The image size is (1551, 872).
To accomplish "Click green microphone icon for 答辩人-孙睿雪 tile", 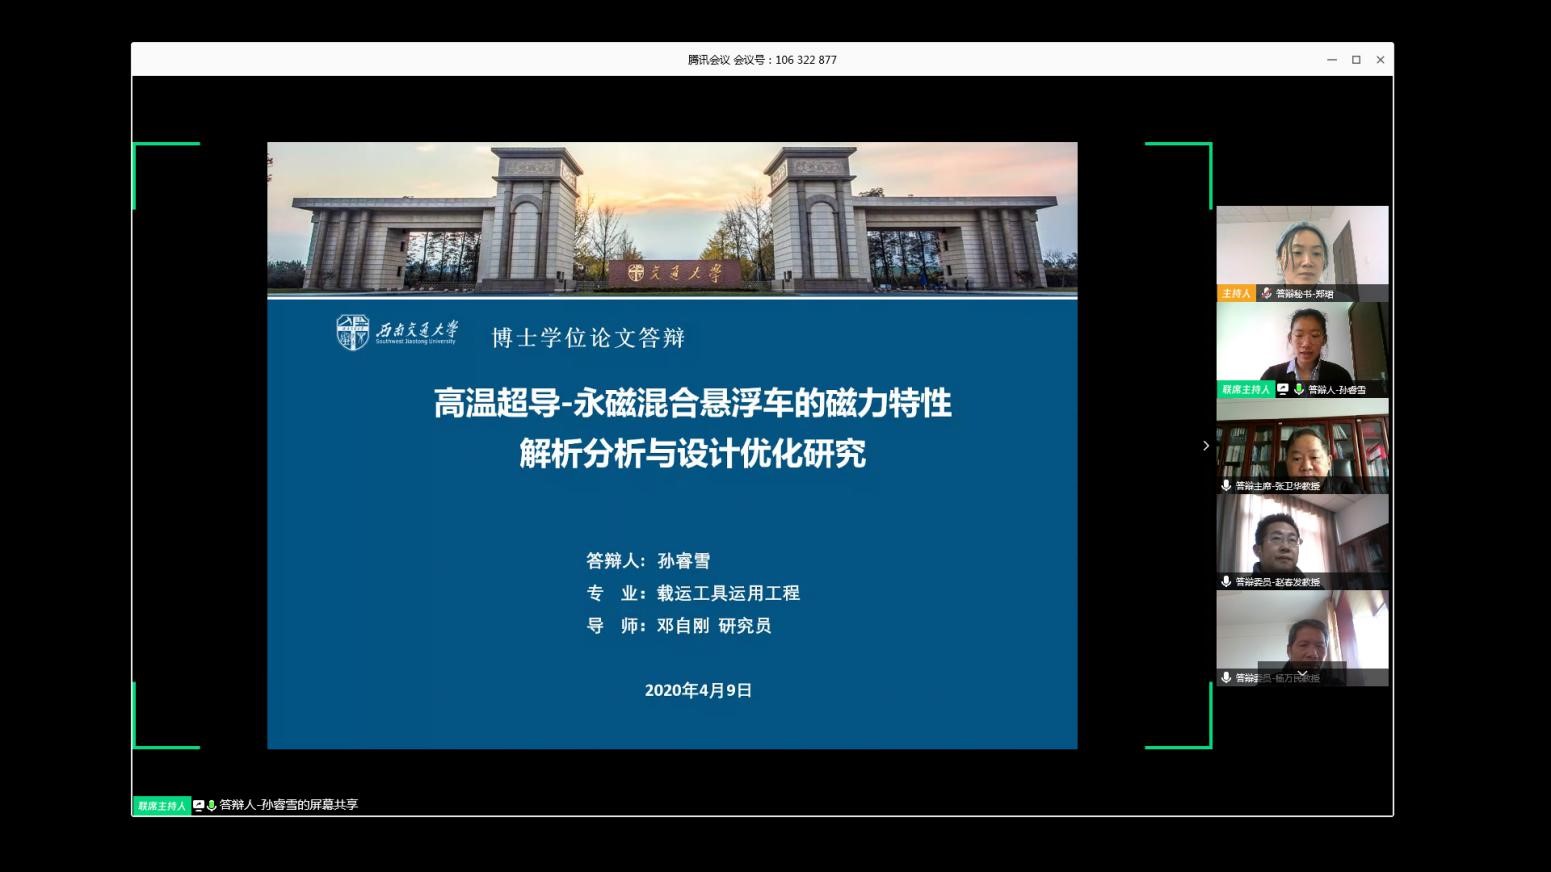I will [x=1299, y=389].
